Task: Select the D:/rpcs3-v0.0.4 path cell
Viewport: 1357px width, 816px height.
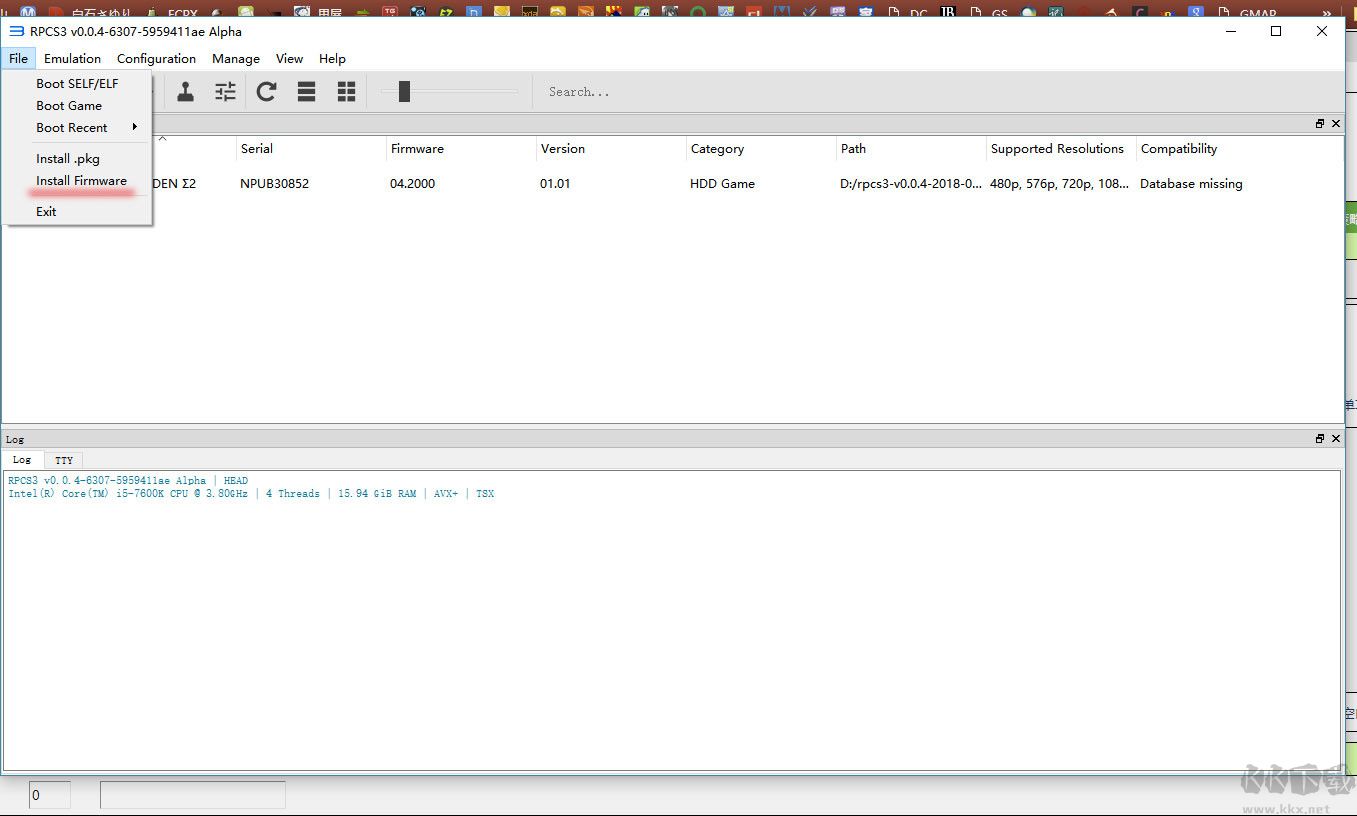Action: pyautogui.click(x=911, y=183)
